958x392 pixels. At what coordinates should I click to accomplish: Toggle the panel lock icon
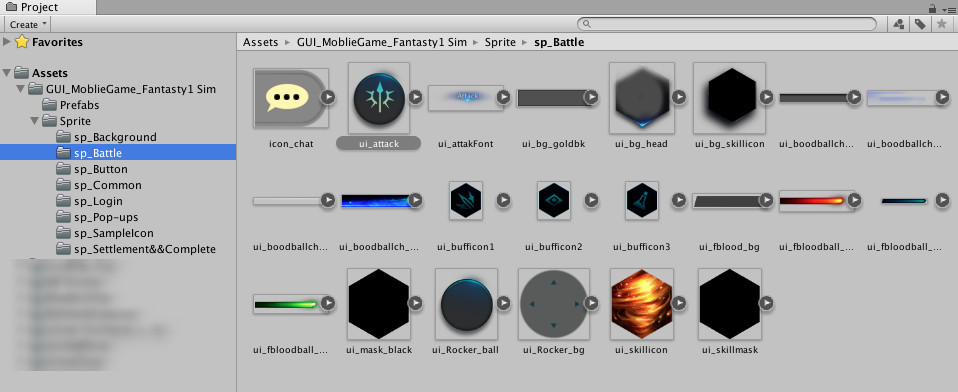(932, 8)
